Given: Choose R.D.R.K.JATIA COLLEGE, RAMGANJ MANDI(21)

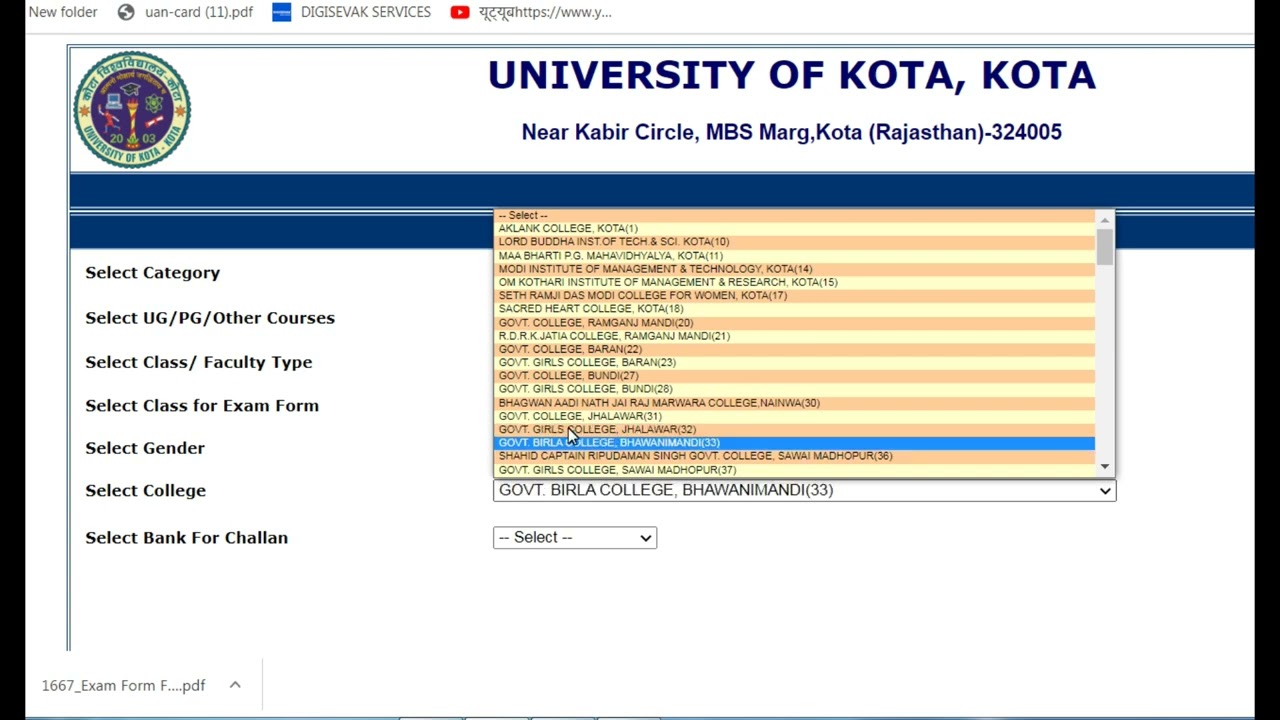Looking at the screenshot, I should pyautogui.click(x=795, y=336).
